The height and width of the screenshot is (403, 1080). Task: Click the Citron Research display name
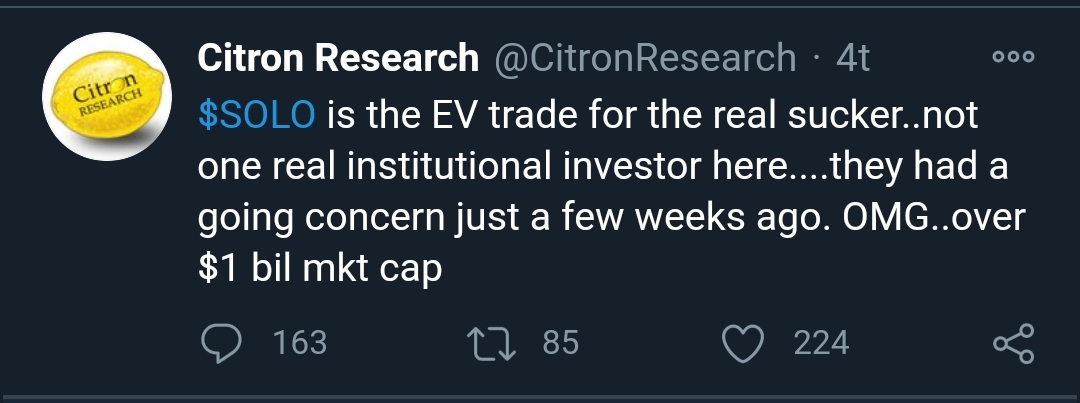point(338,58)
